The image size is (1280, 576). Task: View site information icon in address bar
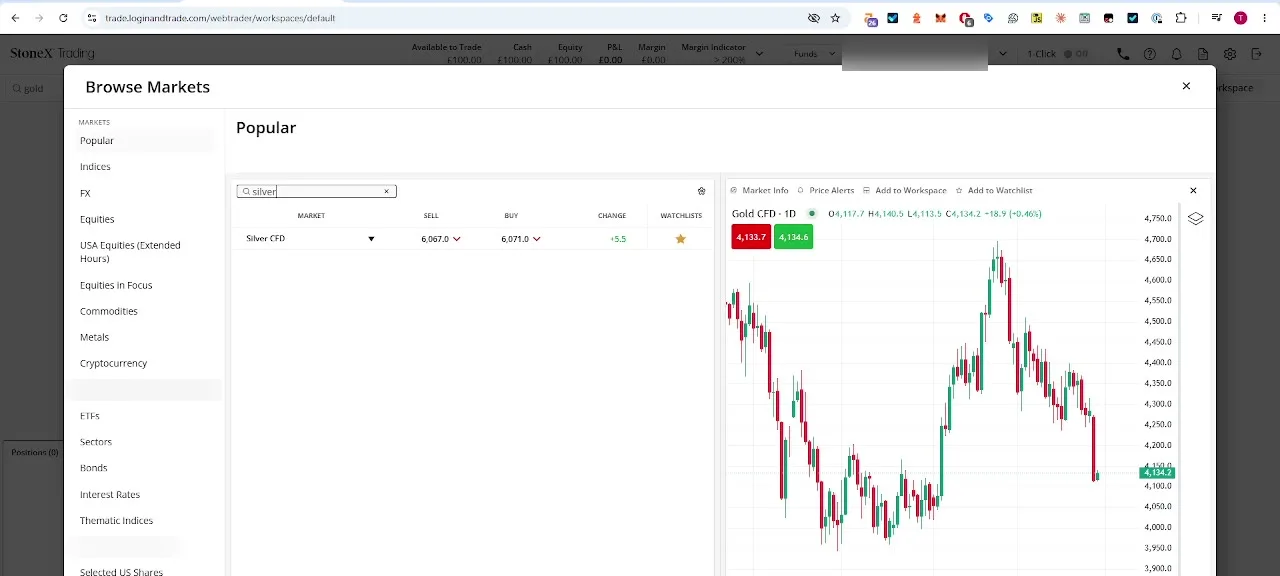(91, 18)
